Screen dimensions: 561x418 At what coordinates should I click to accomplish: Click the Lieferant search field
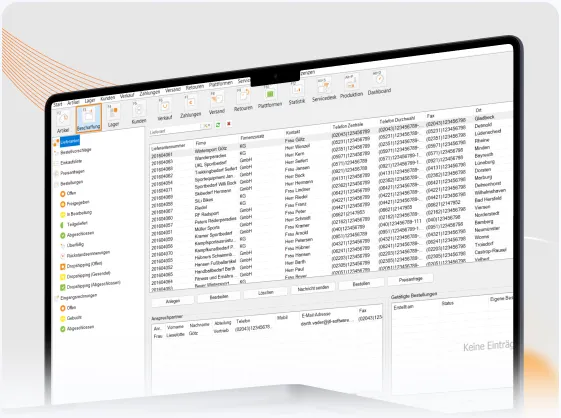(175, 129)
